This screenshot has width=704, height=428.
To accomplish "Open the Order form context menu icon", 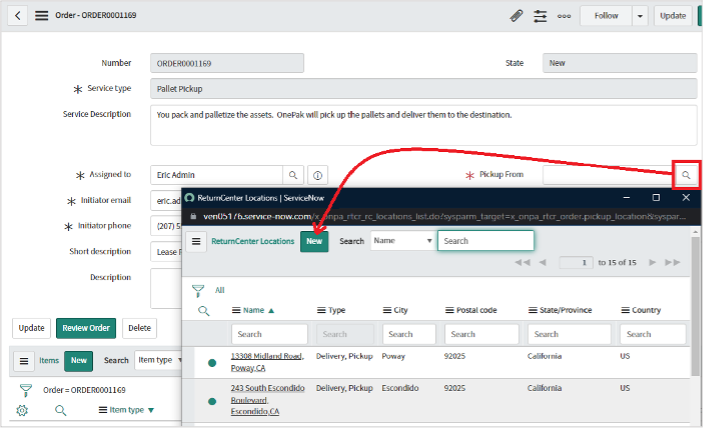I will pos(42,16).
